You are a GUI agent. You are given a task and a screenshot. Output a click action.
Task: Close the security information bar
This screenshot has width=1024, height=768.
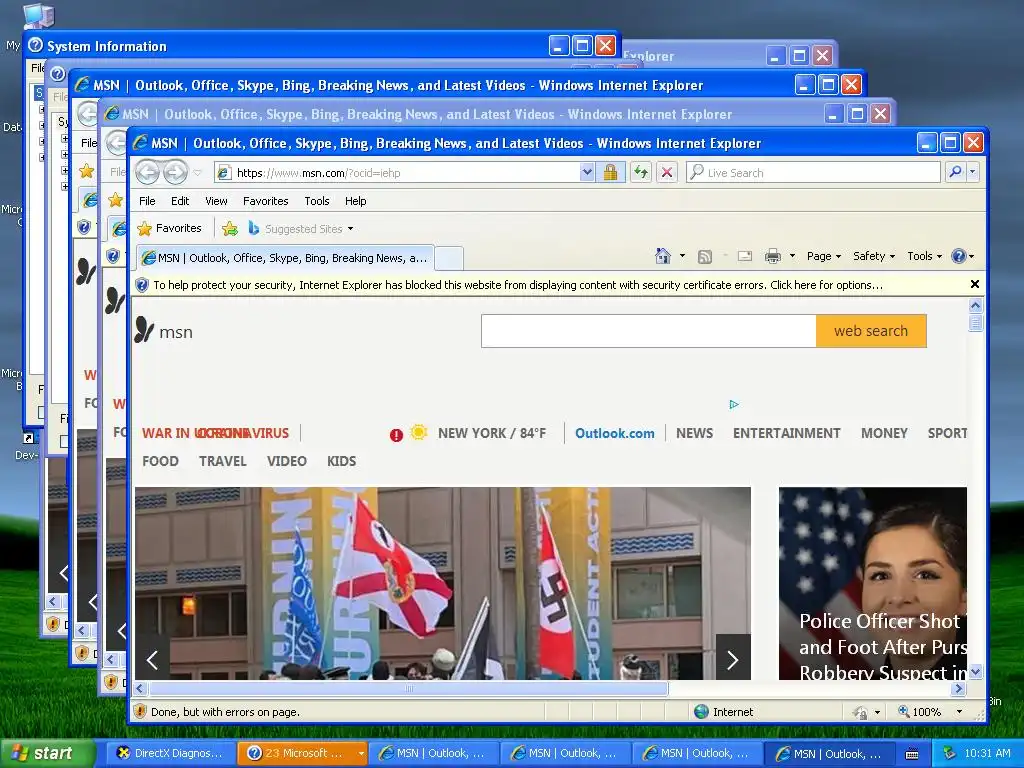click(974, 284)
